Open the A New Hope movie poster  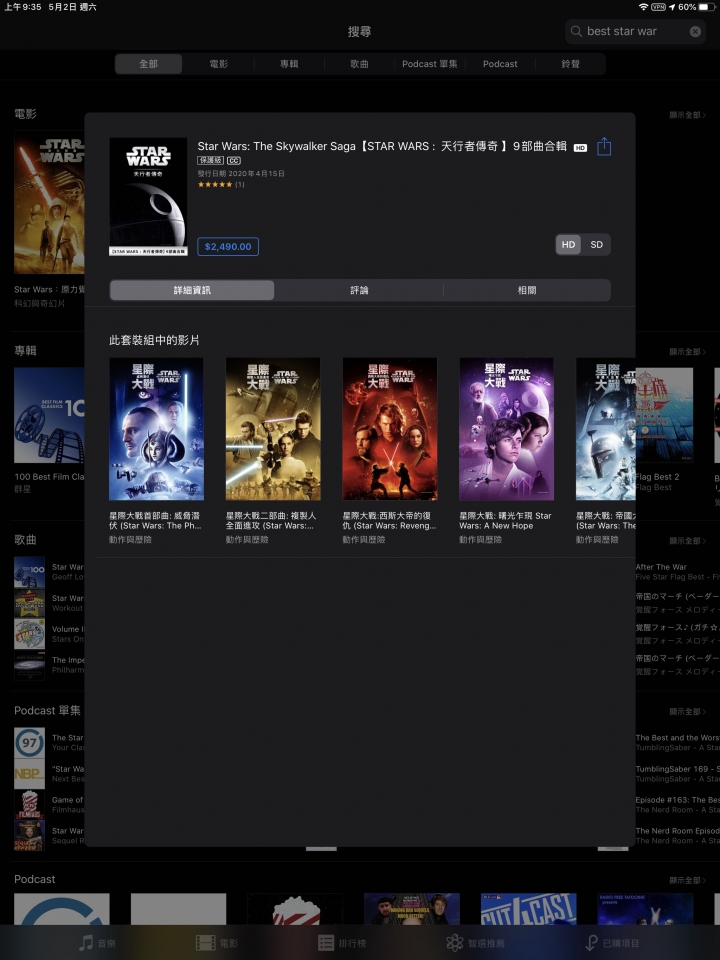point(506,429)
